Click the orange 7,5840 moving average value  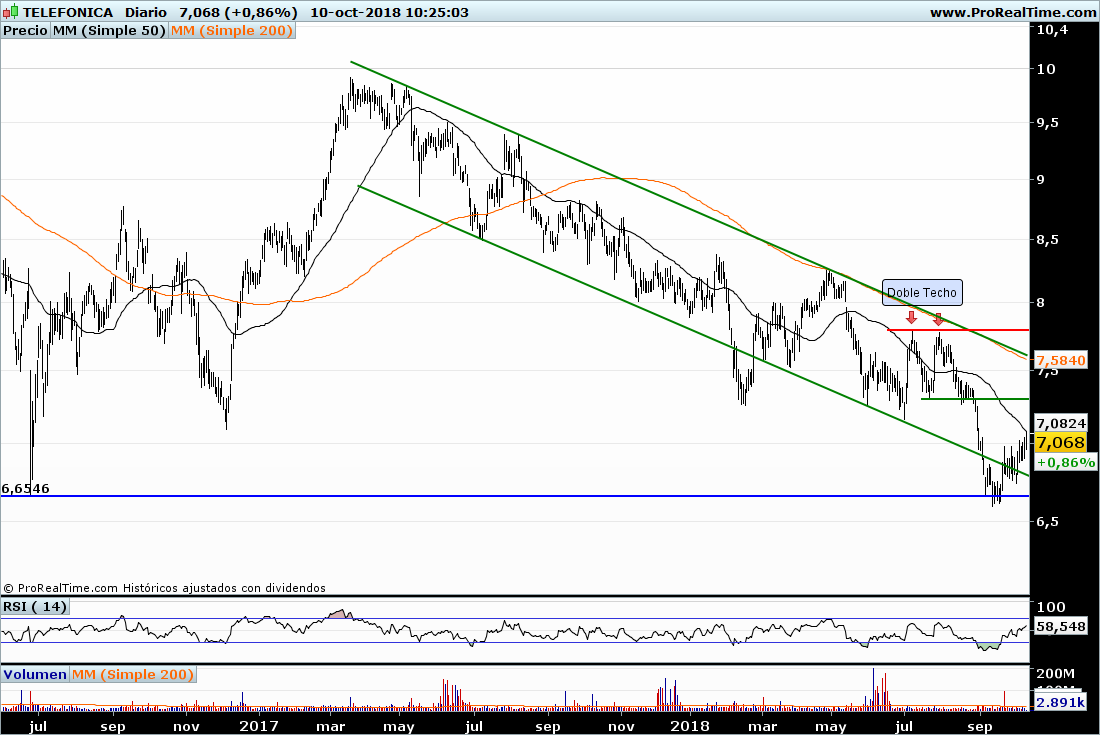pyautogui.click(x=1061, y=360)
